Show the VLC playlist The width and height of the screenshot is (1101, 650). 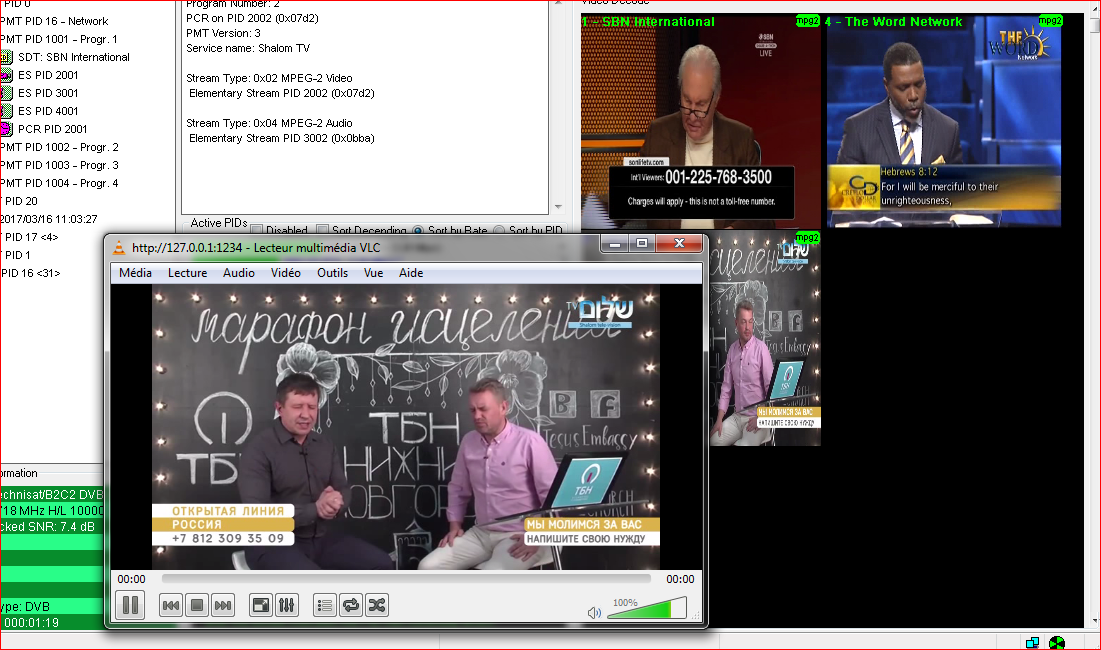324,605
